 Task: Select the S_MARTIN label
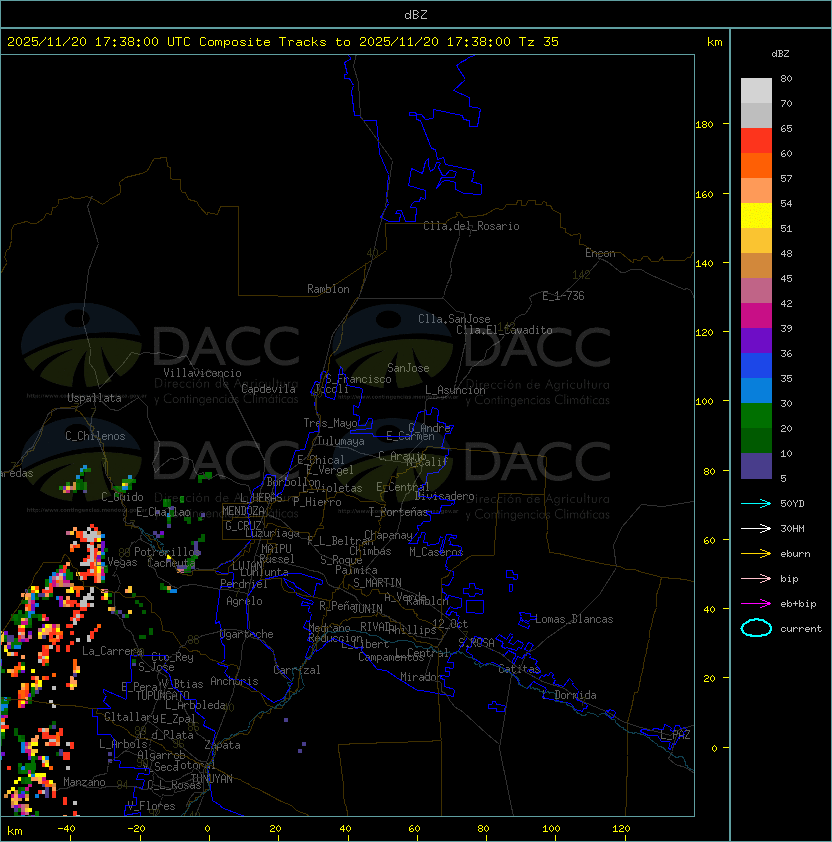pos(377,582)
